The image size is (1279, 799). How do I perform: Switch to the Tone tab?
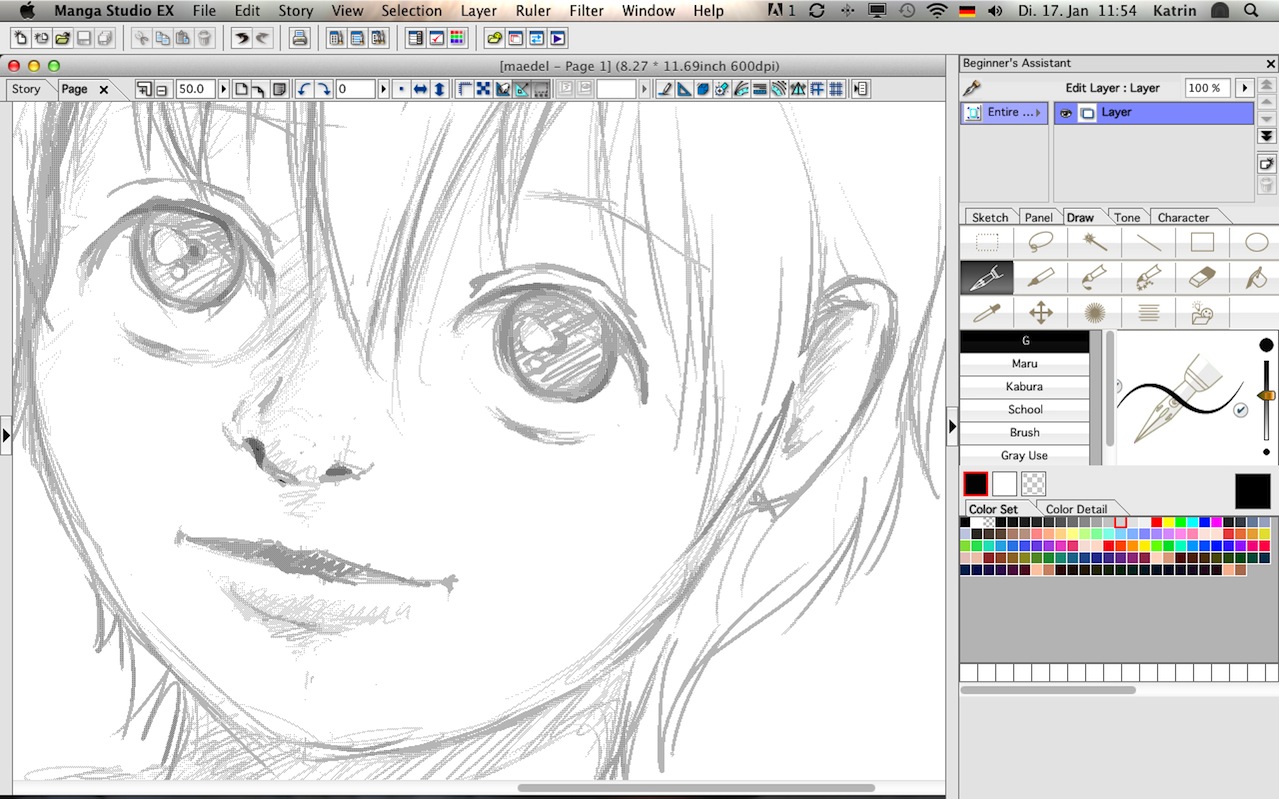tap(1127, 217)
